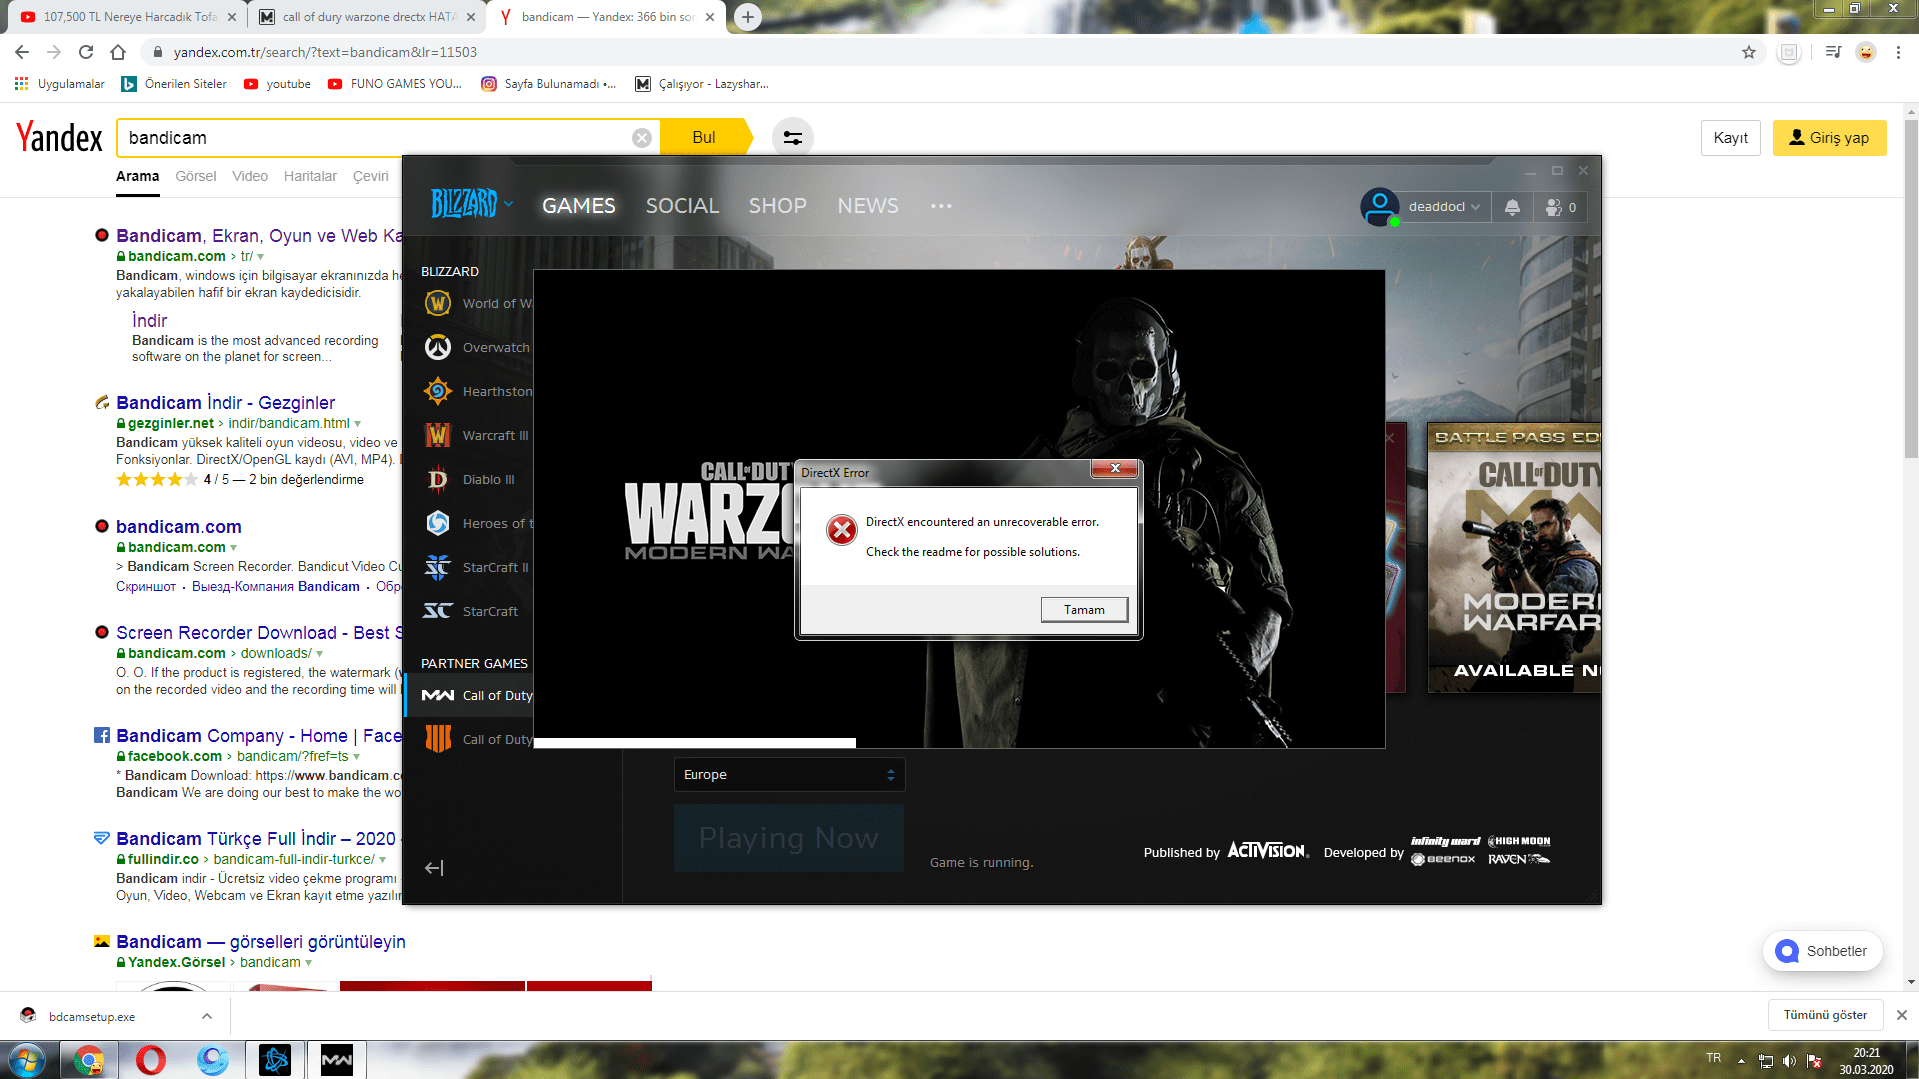Open the İndir sublink under Bandicam result
Viewport: 1919px width, 1079px height.
point(149,321)
